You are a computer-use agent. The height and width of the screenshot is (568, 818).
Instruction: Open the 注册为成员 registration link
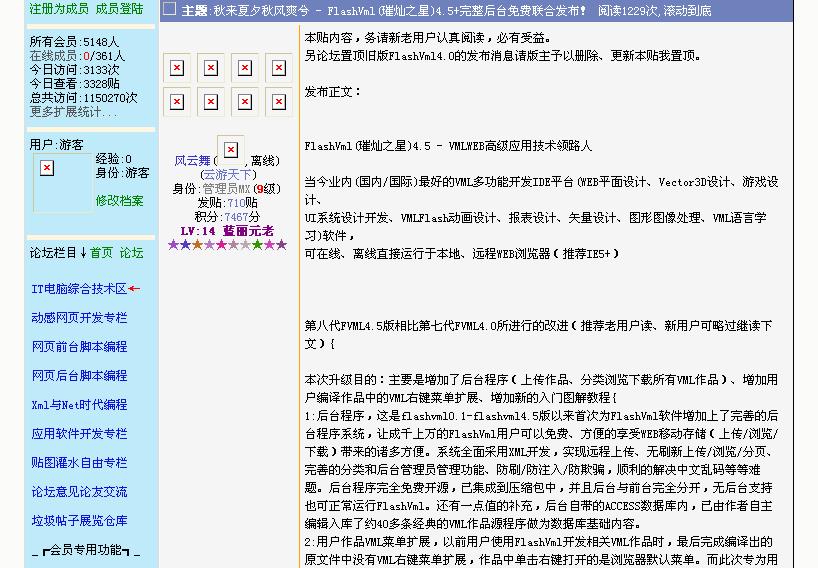tap(59, 9)
